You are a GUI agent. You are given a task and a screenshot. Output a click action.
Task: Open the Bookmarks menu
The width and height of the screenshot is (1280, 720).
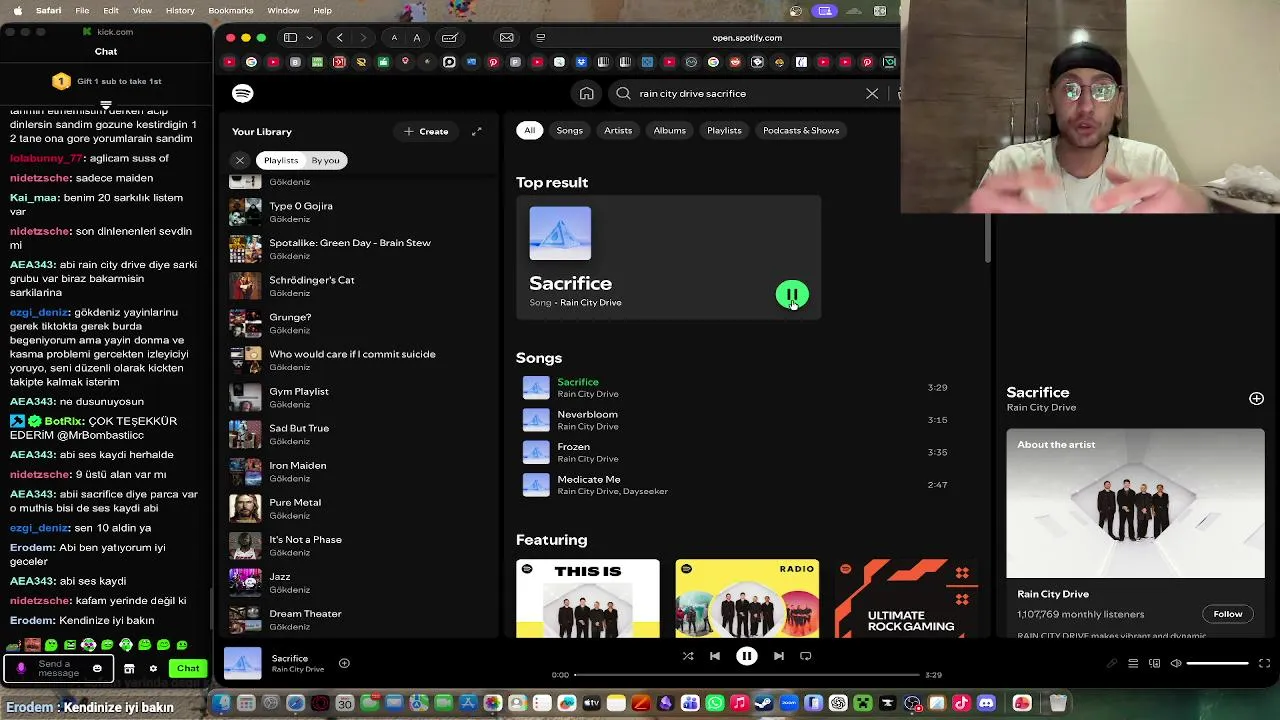tap(231, 10)
